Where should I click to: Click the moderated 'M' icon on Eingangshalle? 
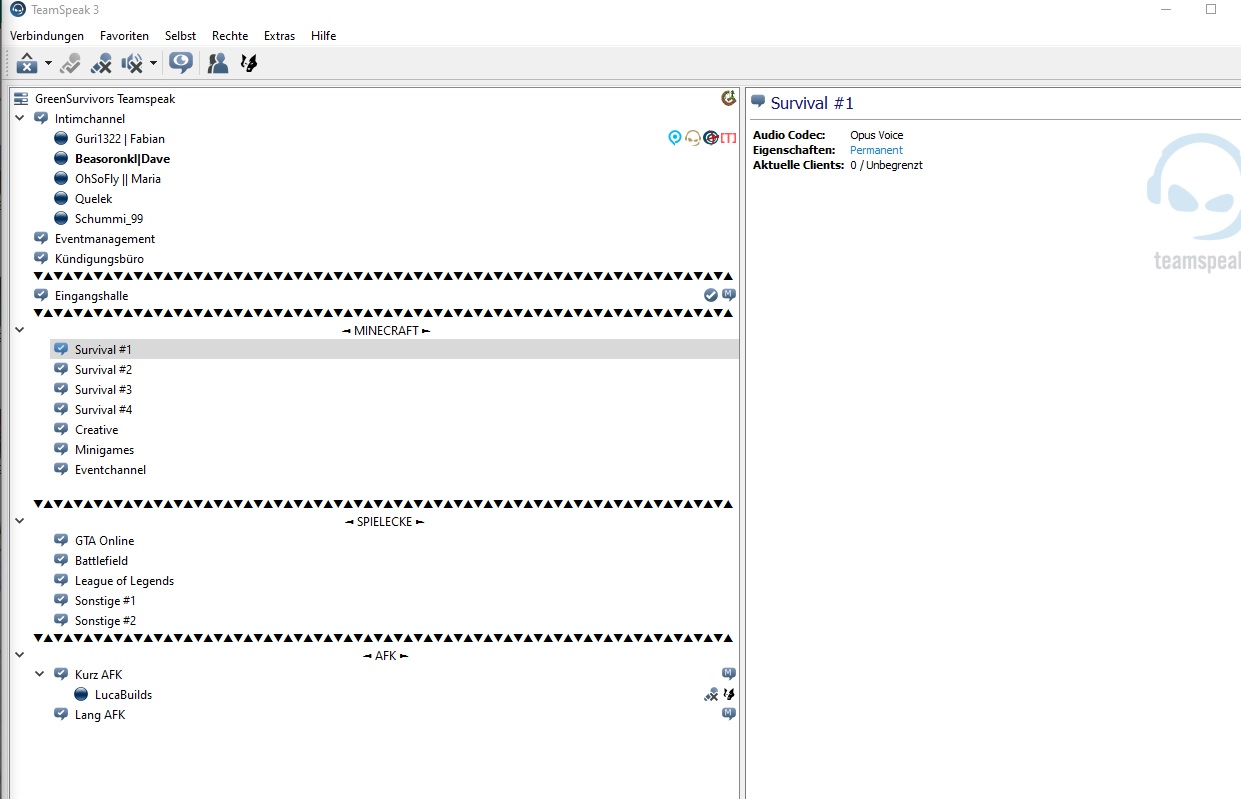tap(729, 295)
